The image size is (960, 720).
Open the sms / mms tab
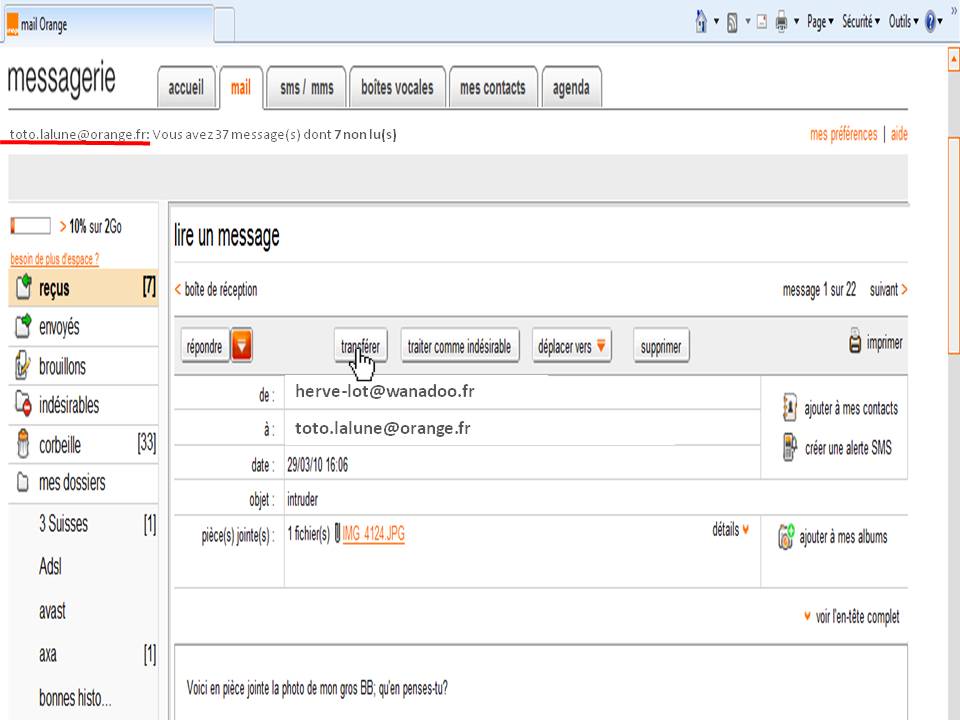point(307,88)
